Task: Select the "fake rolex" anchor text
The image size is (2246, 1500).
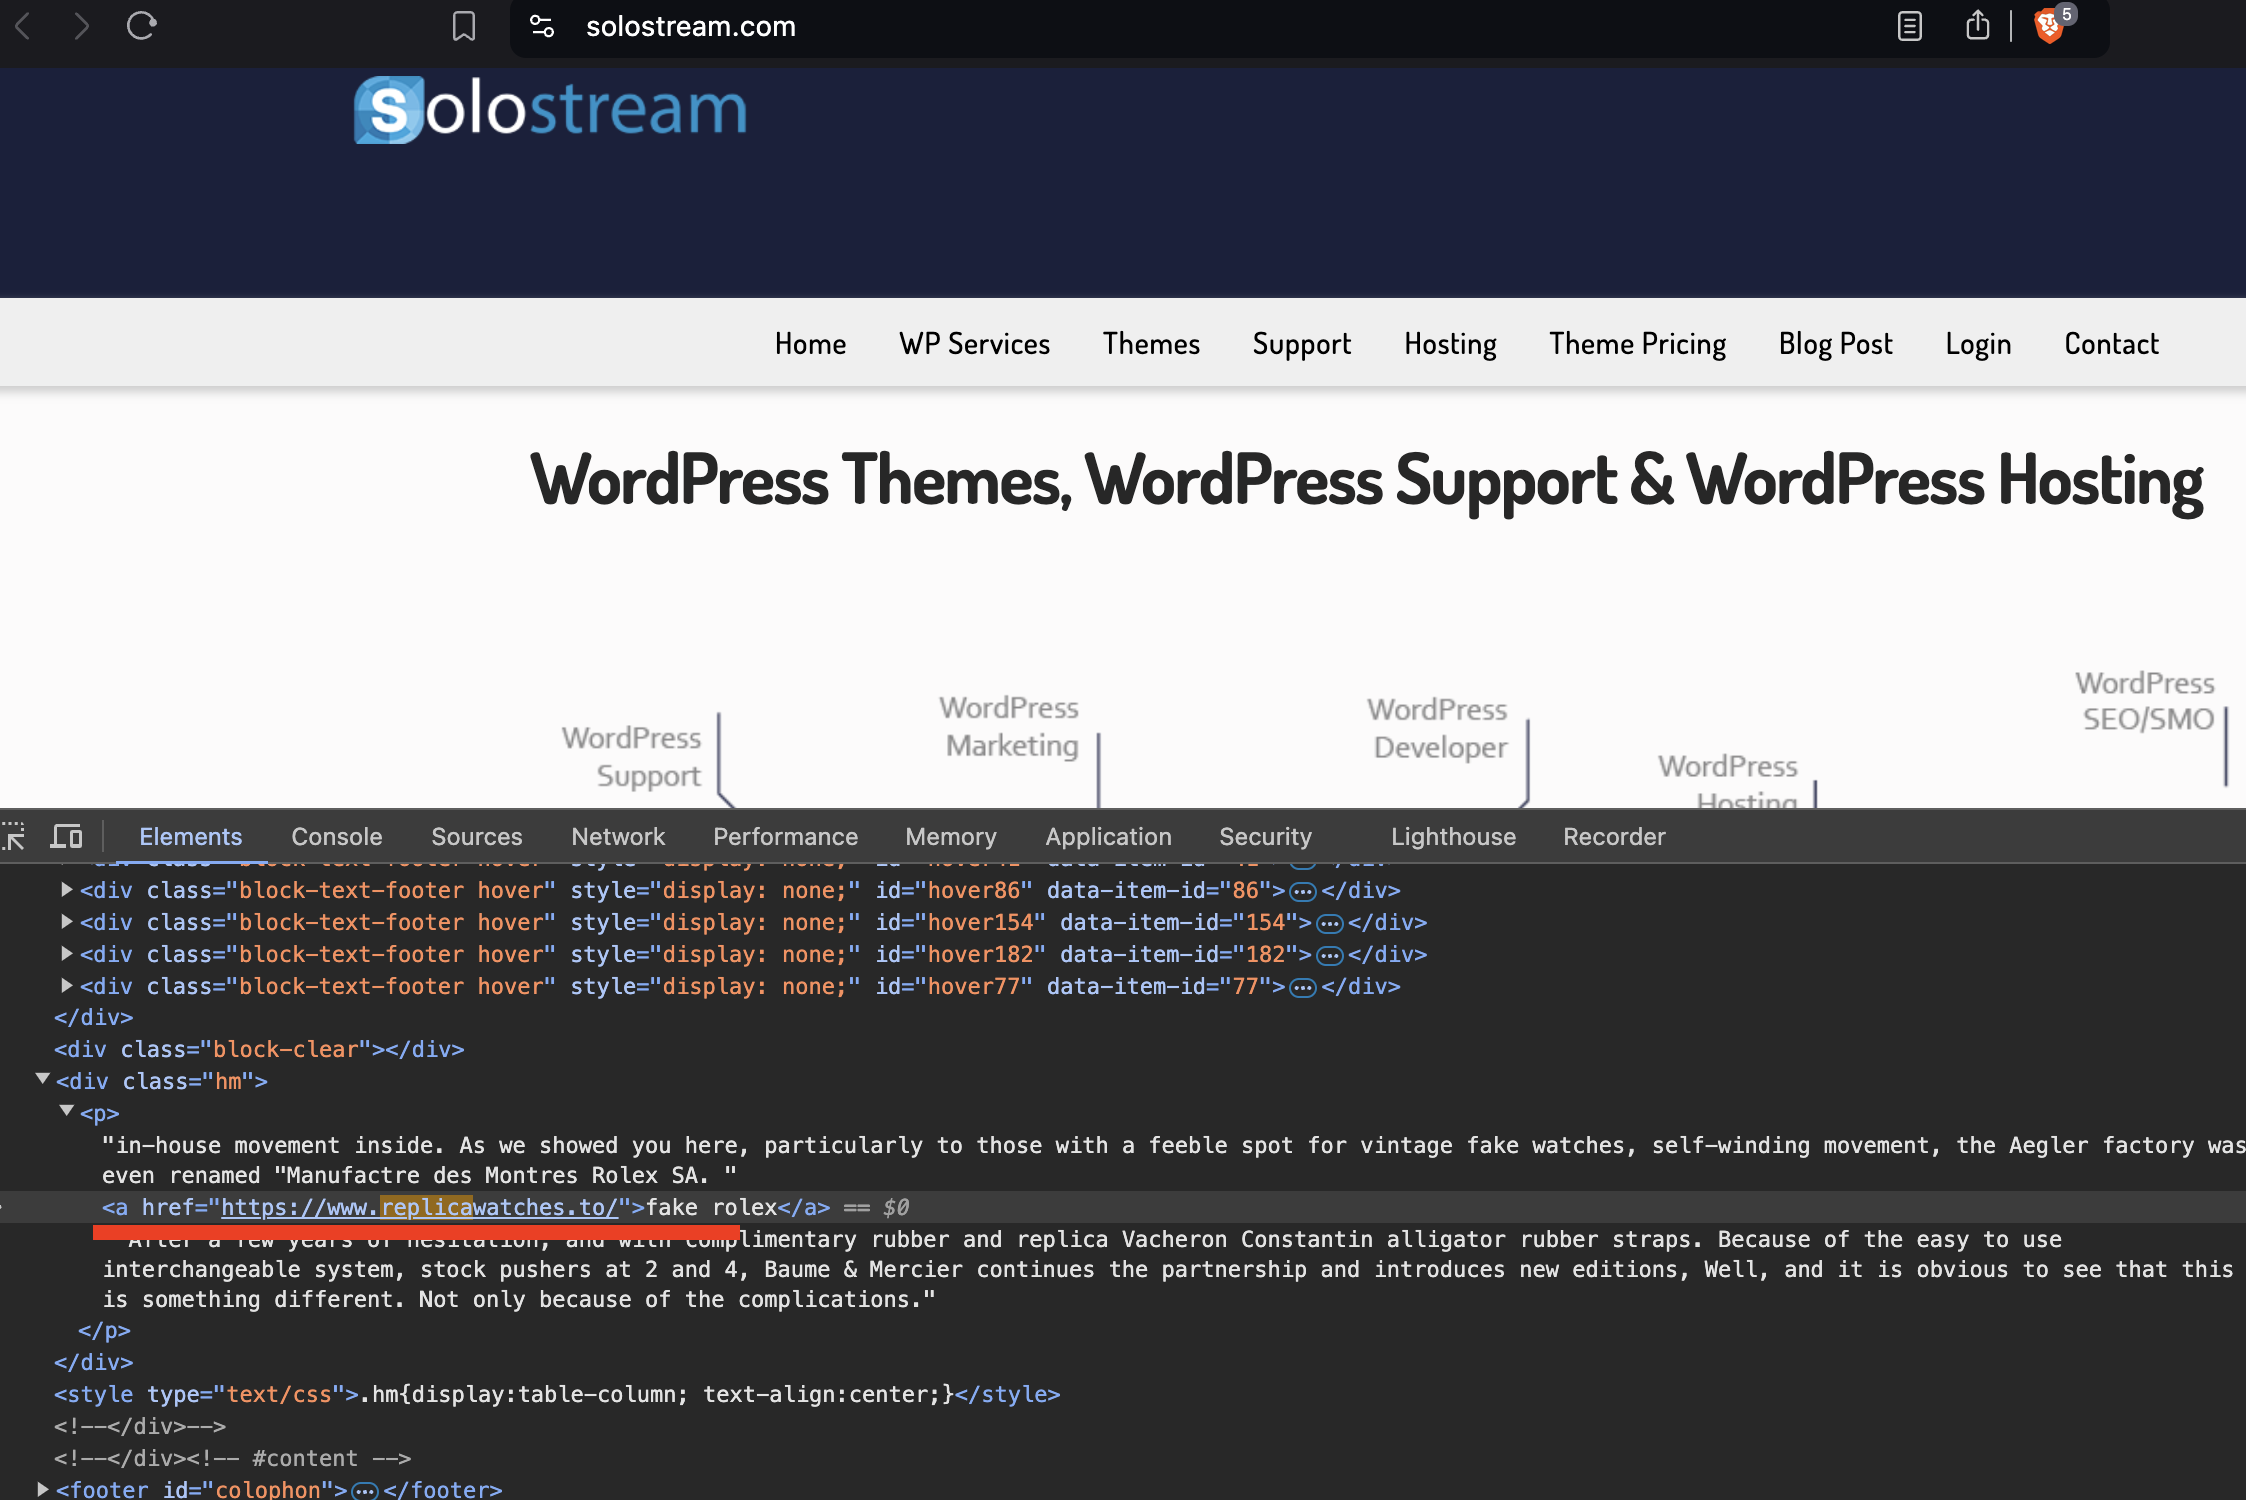Action: coord(712,1208)
